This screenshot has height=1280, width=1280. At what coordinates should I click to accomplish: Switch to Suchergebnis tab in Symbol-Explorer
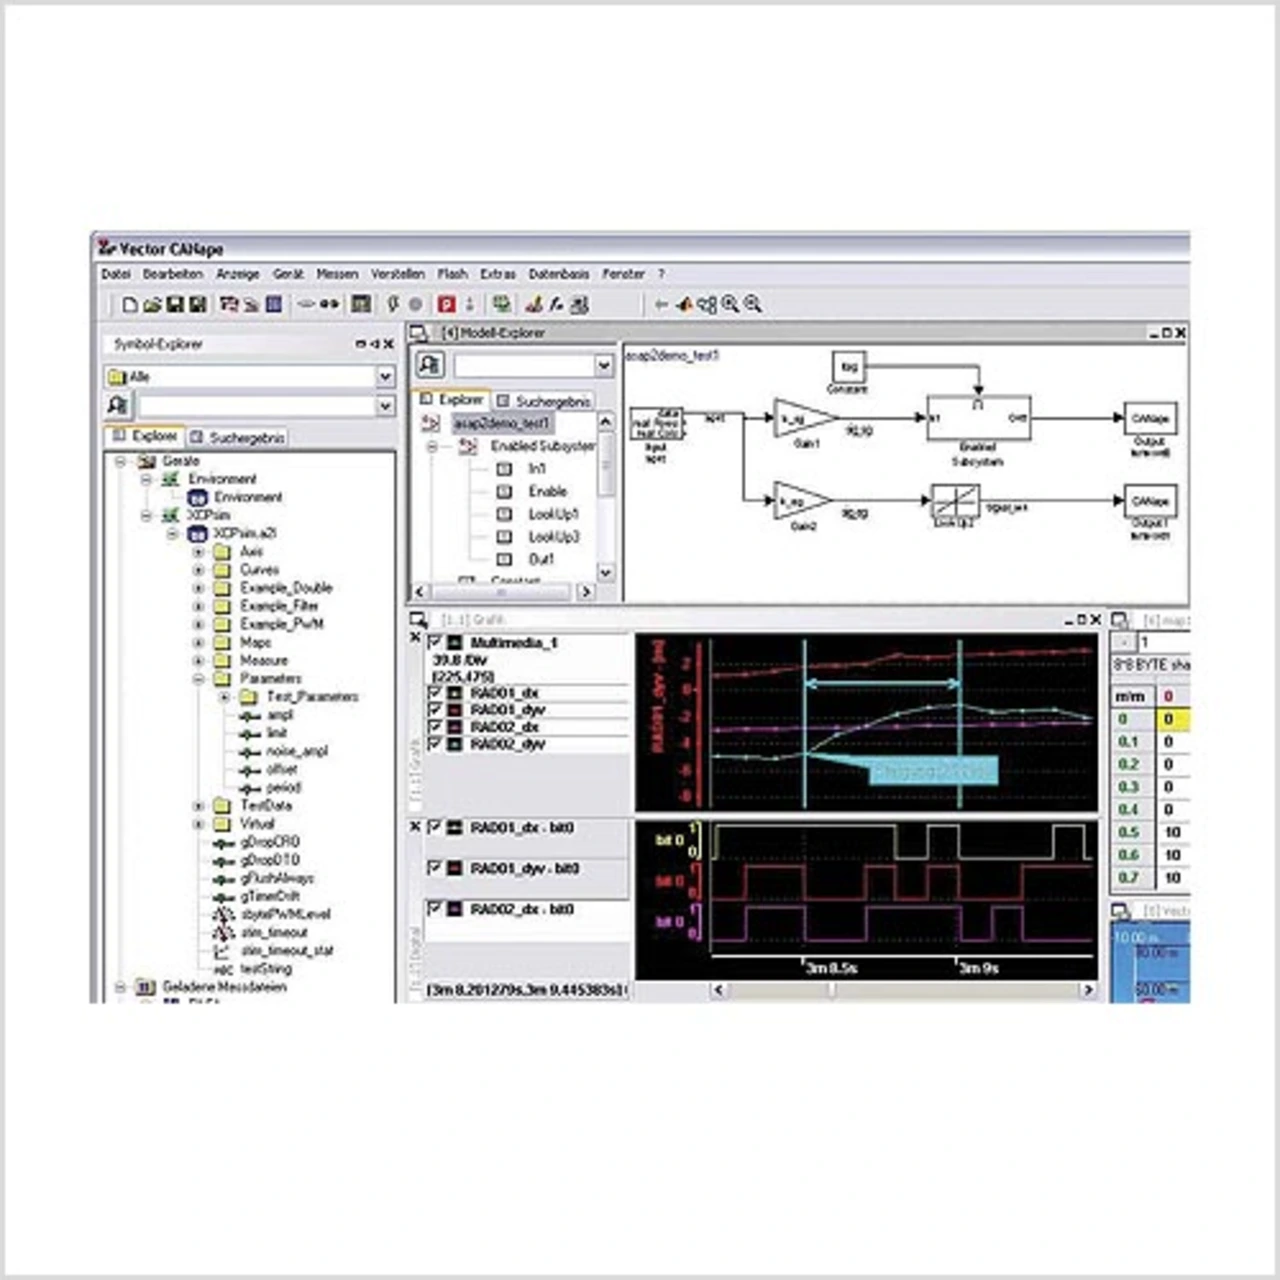[x=238, y=437]
